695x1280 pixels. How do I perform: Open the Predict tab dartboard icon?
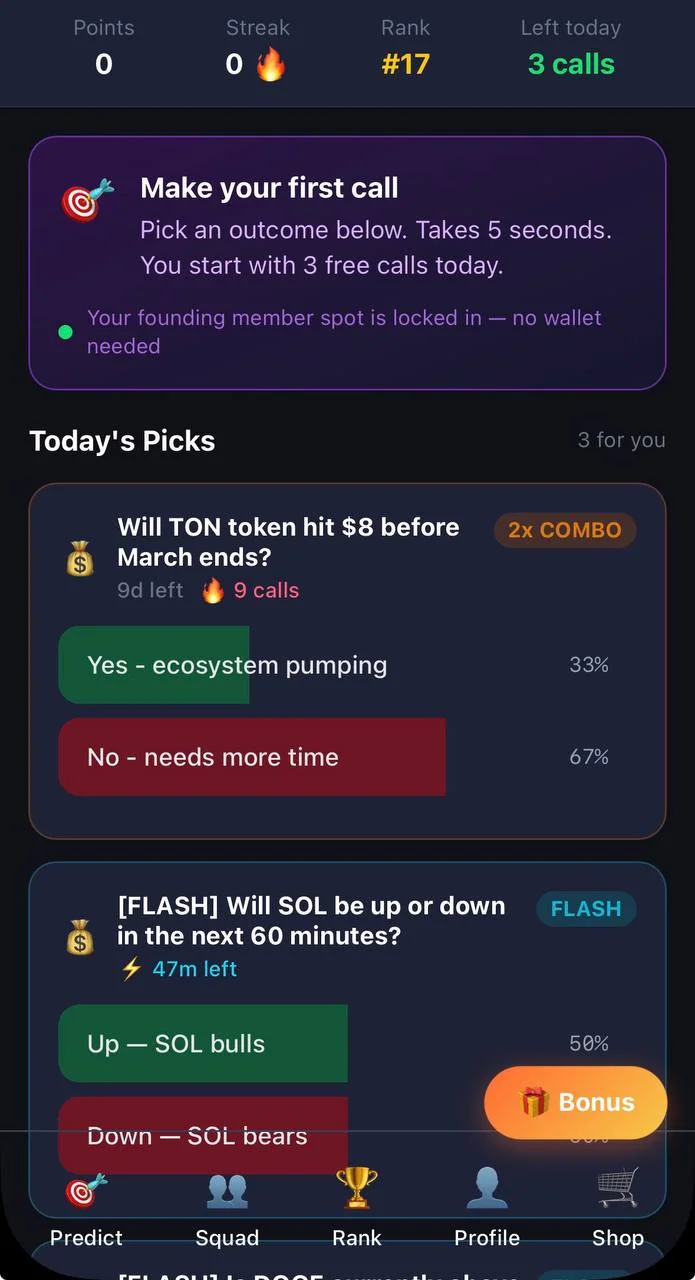coord(86,1190)
